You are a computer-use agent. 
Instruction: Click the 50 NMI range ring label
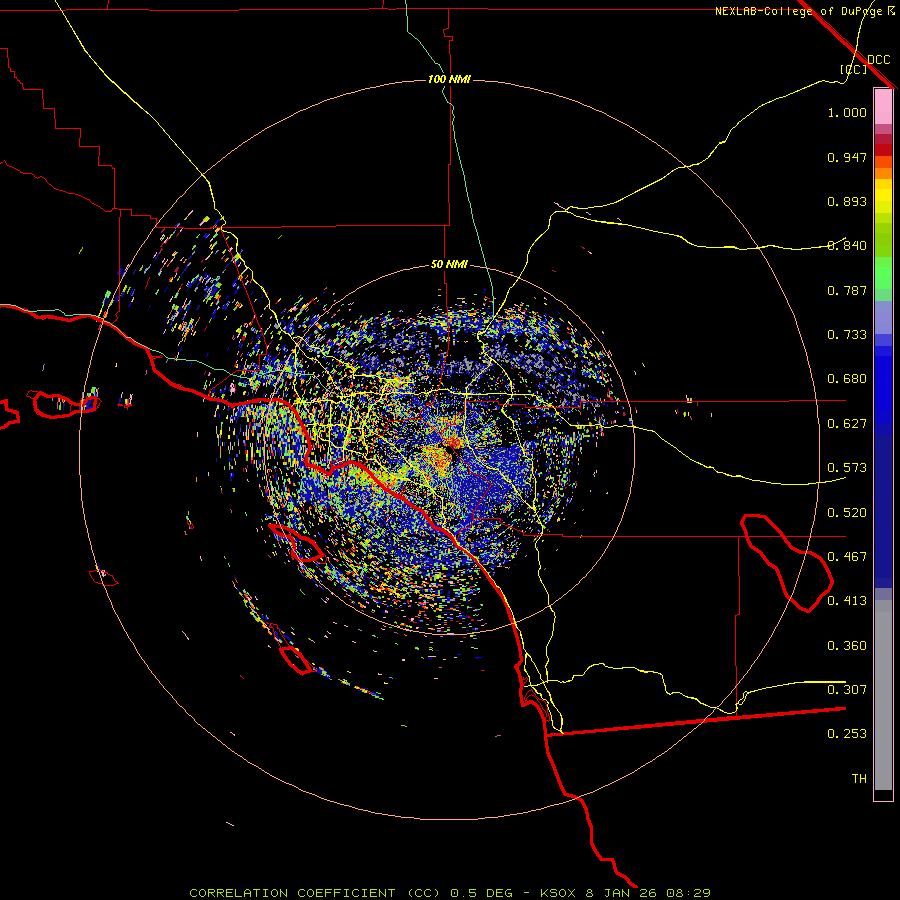[x=449, y=264]
